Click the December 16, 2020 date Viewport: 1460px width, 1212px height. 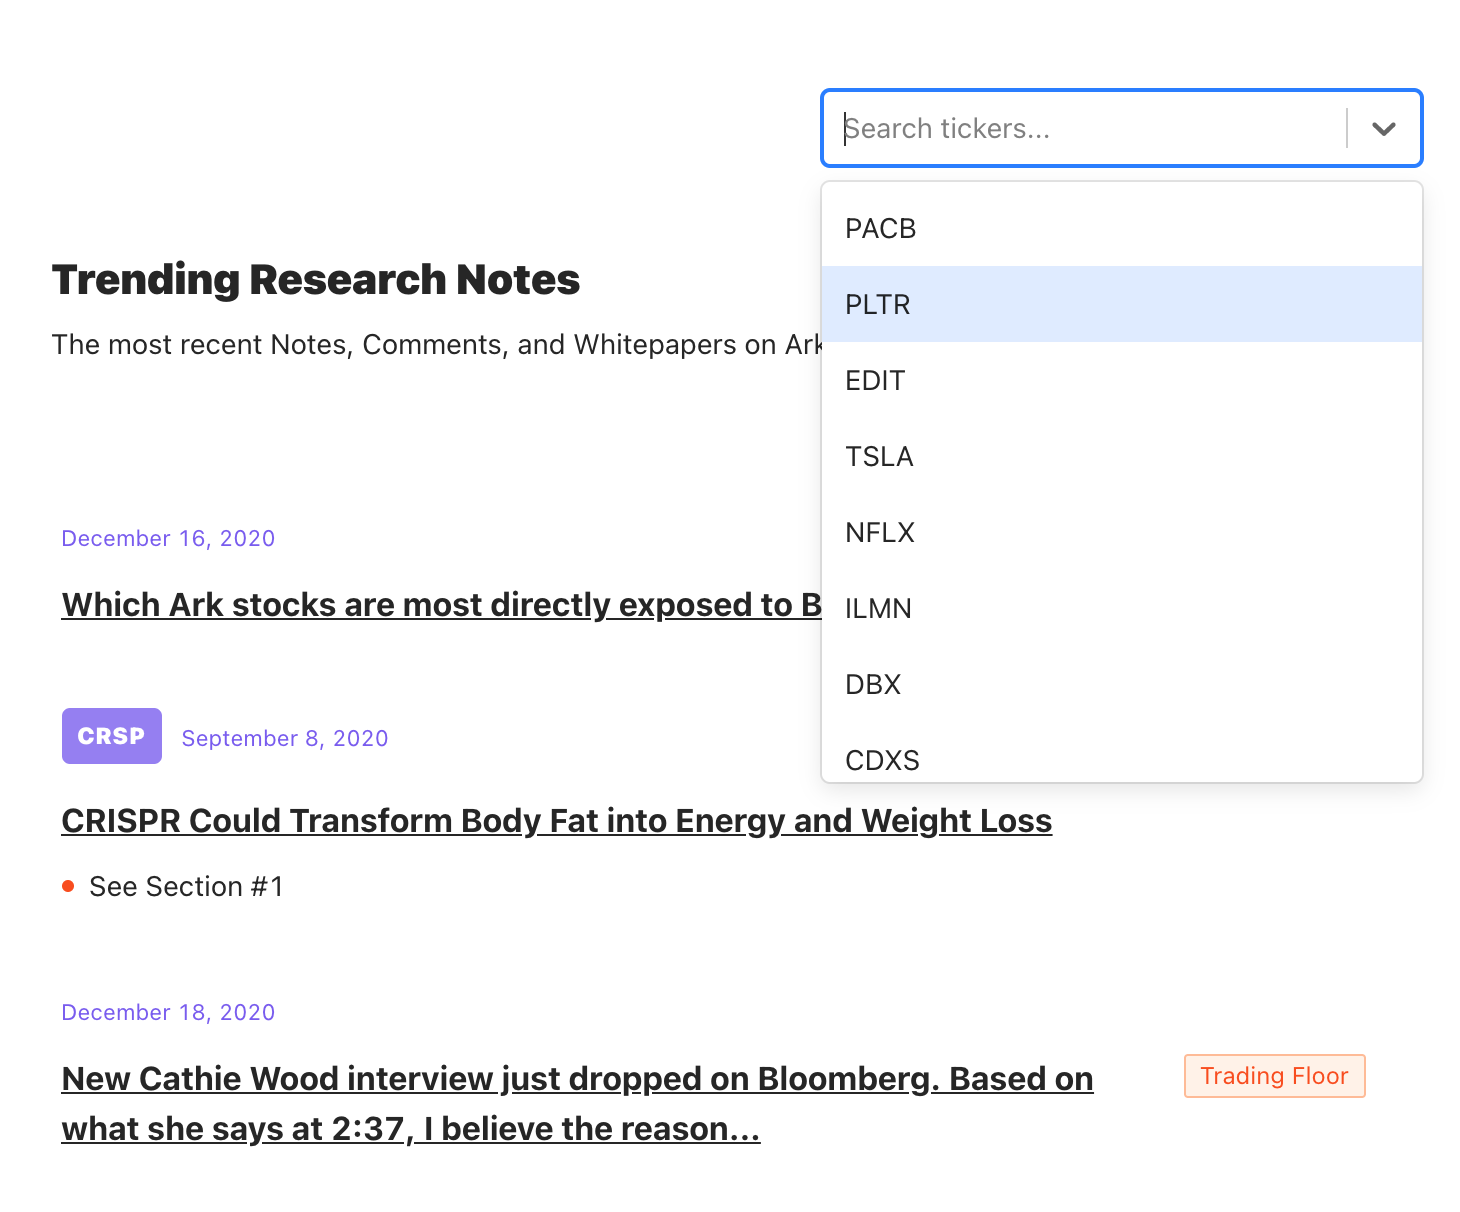[168, 539]
